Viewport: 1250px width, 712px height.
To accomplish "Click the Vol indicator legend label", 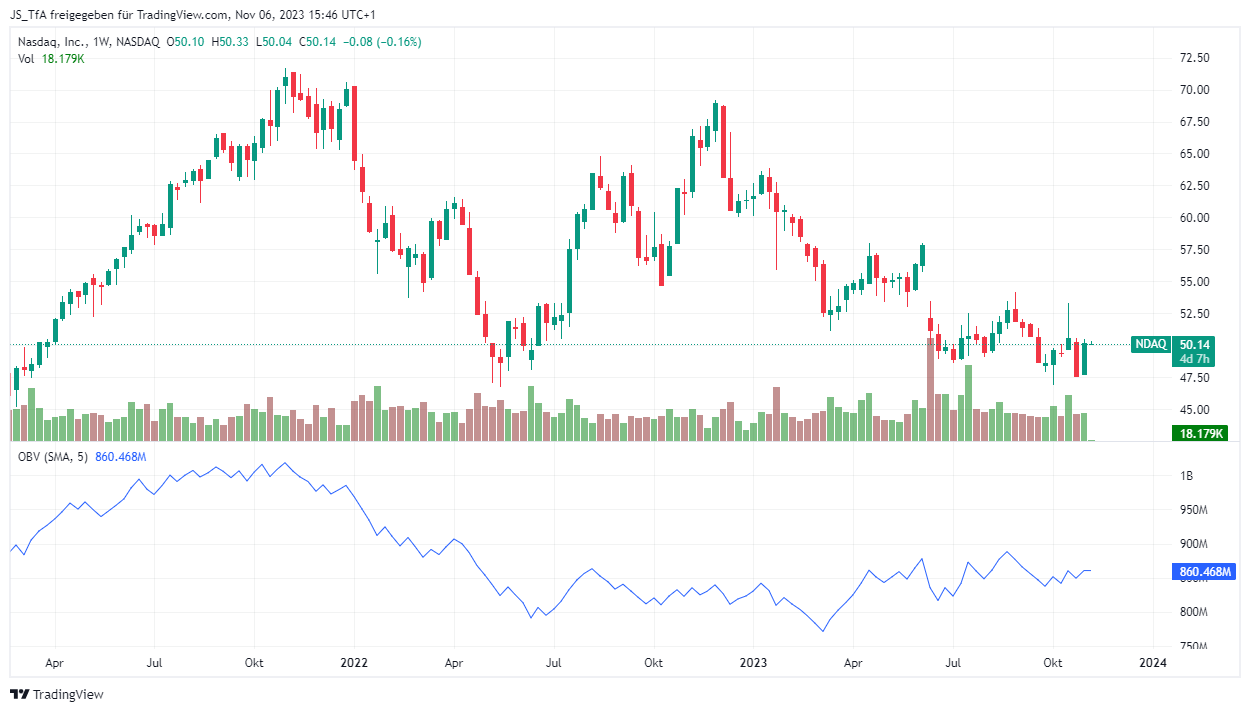I will tap(27, 59).
